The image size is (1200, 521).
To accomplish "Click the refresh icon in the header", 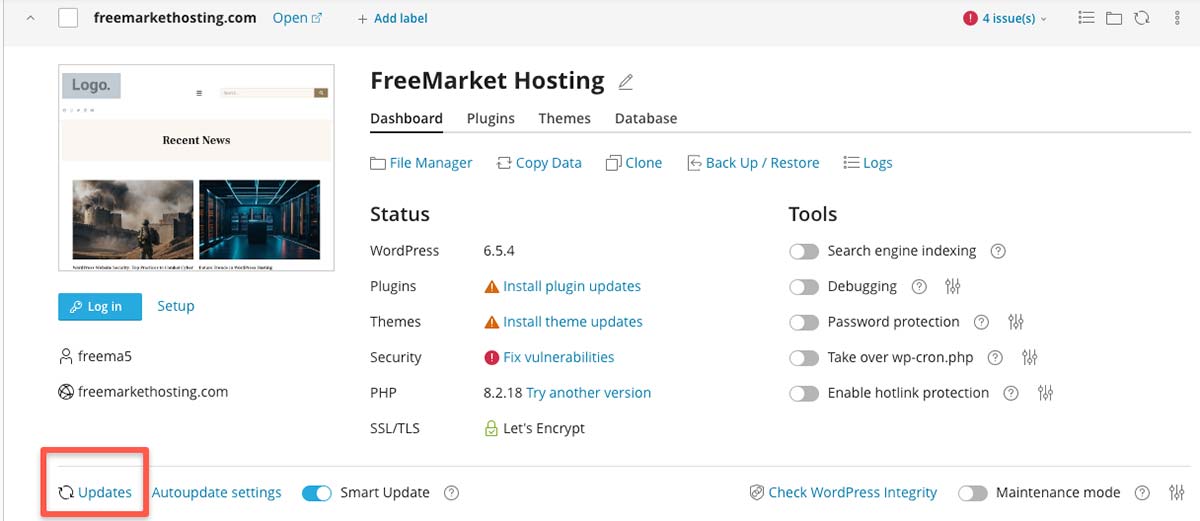I will pyautogui.click(x=1141, y=18).
